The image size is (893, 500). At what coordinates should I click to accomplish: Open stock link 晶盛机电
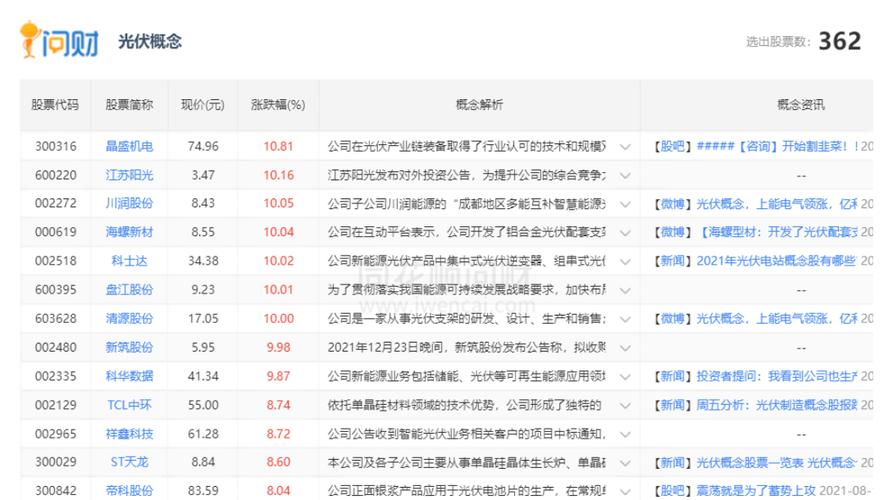tap(129, 146)
